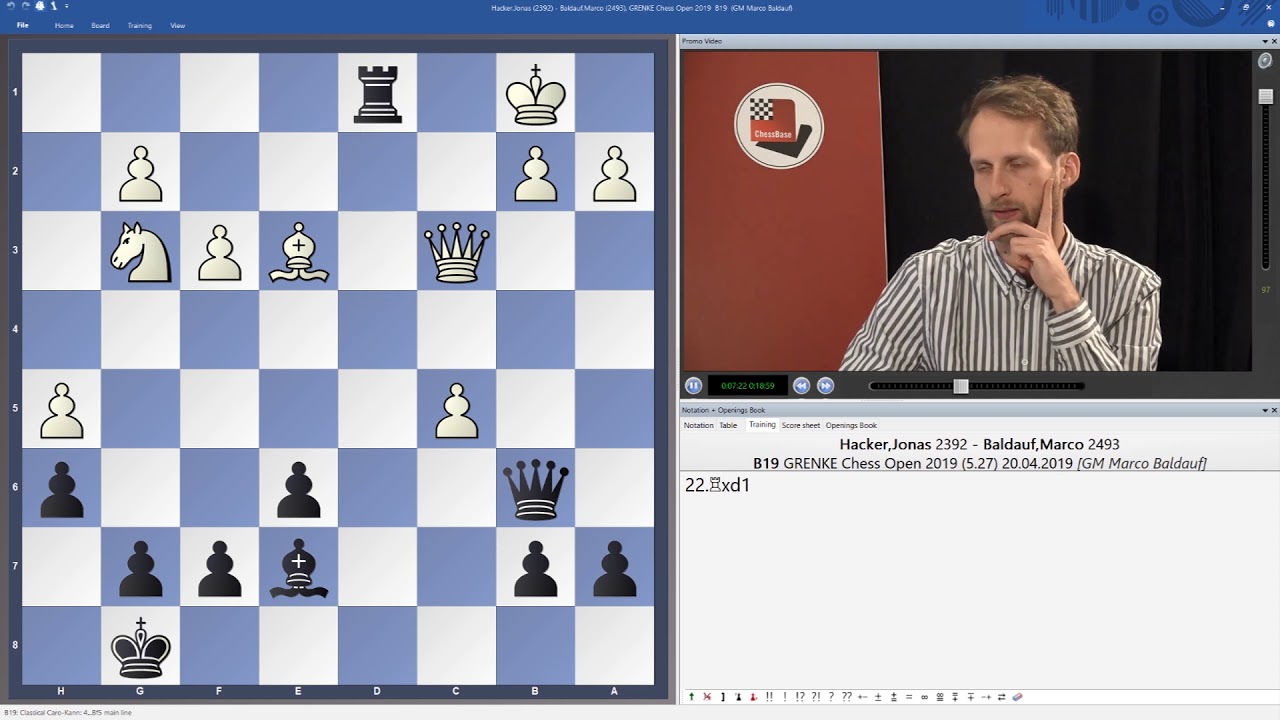Click the knight icon in quick access toolbar

click(x=40, y=6)
